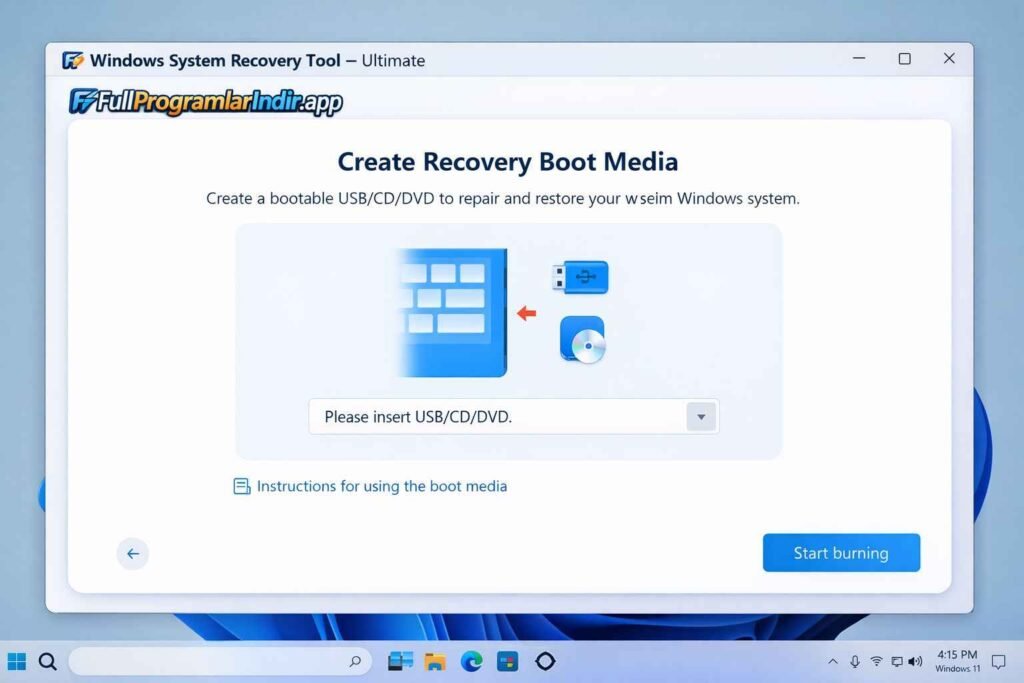
Task: Launch Microsoft Edge from the taskbar
Action: [x=471, y=661]
